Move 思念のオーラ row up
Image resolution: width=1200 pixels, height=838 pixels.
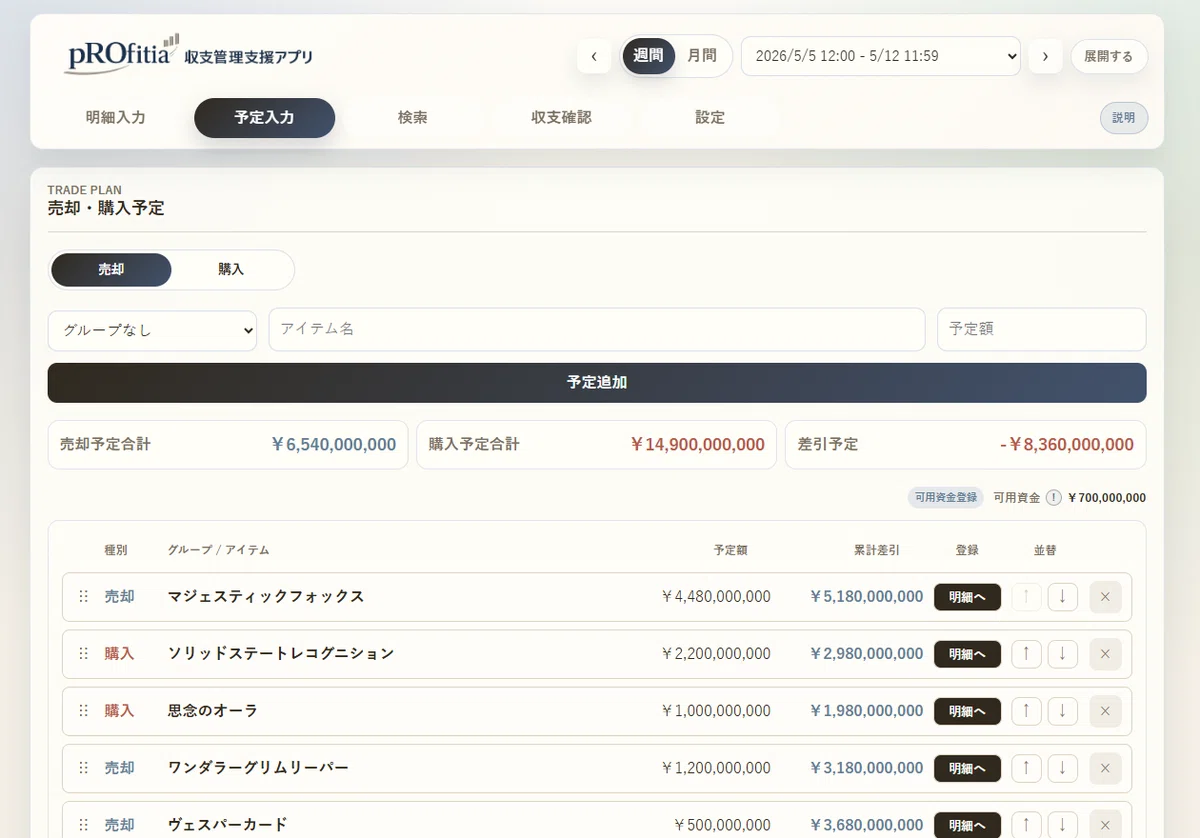point(1026,711)
